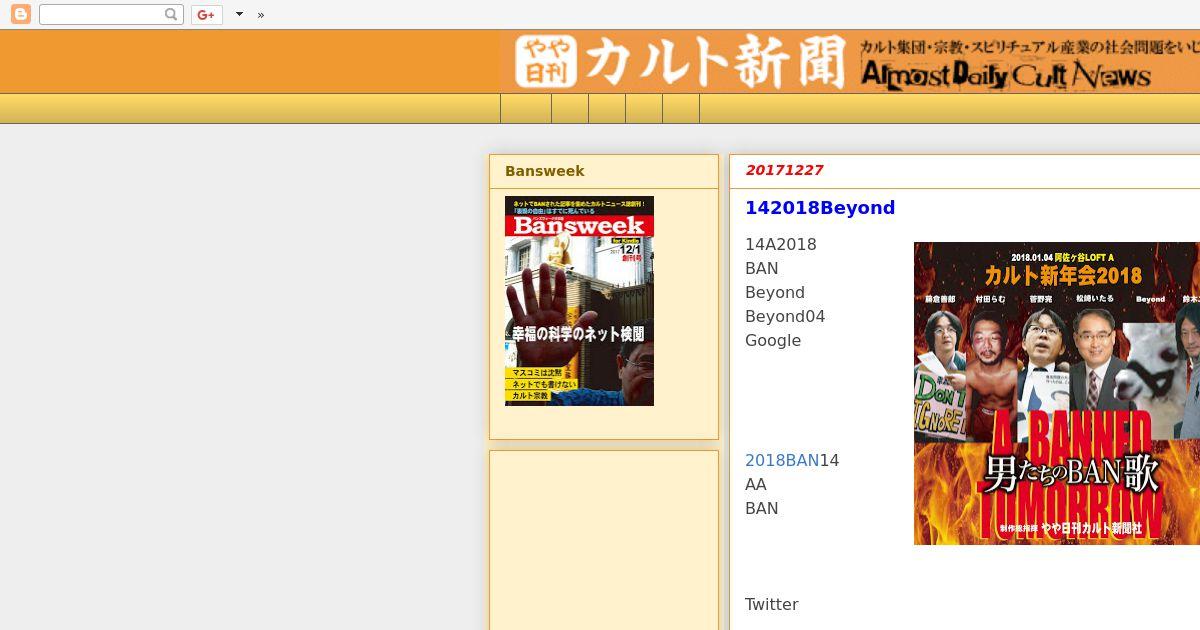
Task: Open the post titled 142018Beyond
Action: coord(820,208)
